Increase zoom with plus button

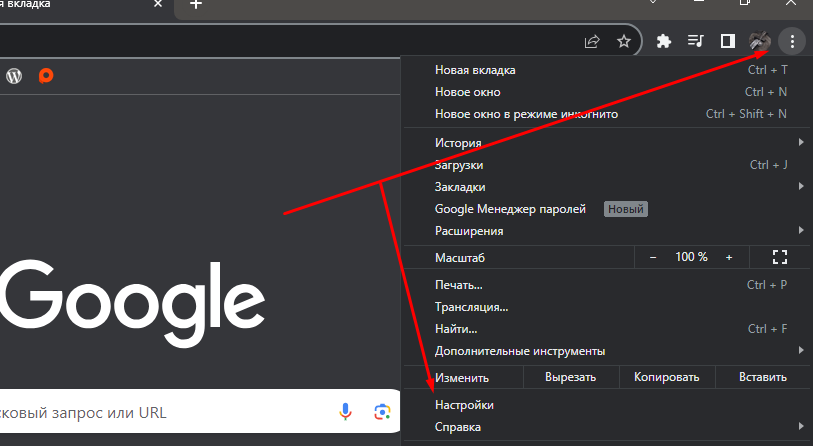729,257
